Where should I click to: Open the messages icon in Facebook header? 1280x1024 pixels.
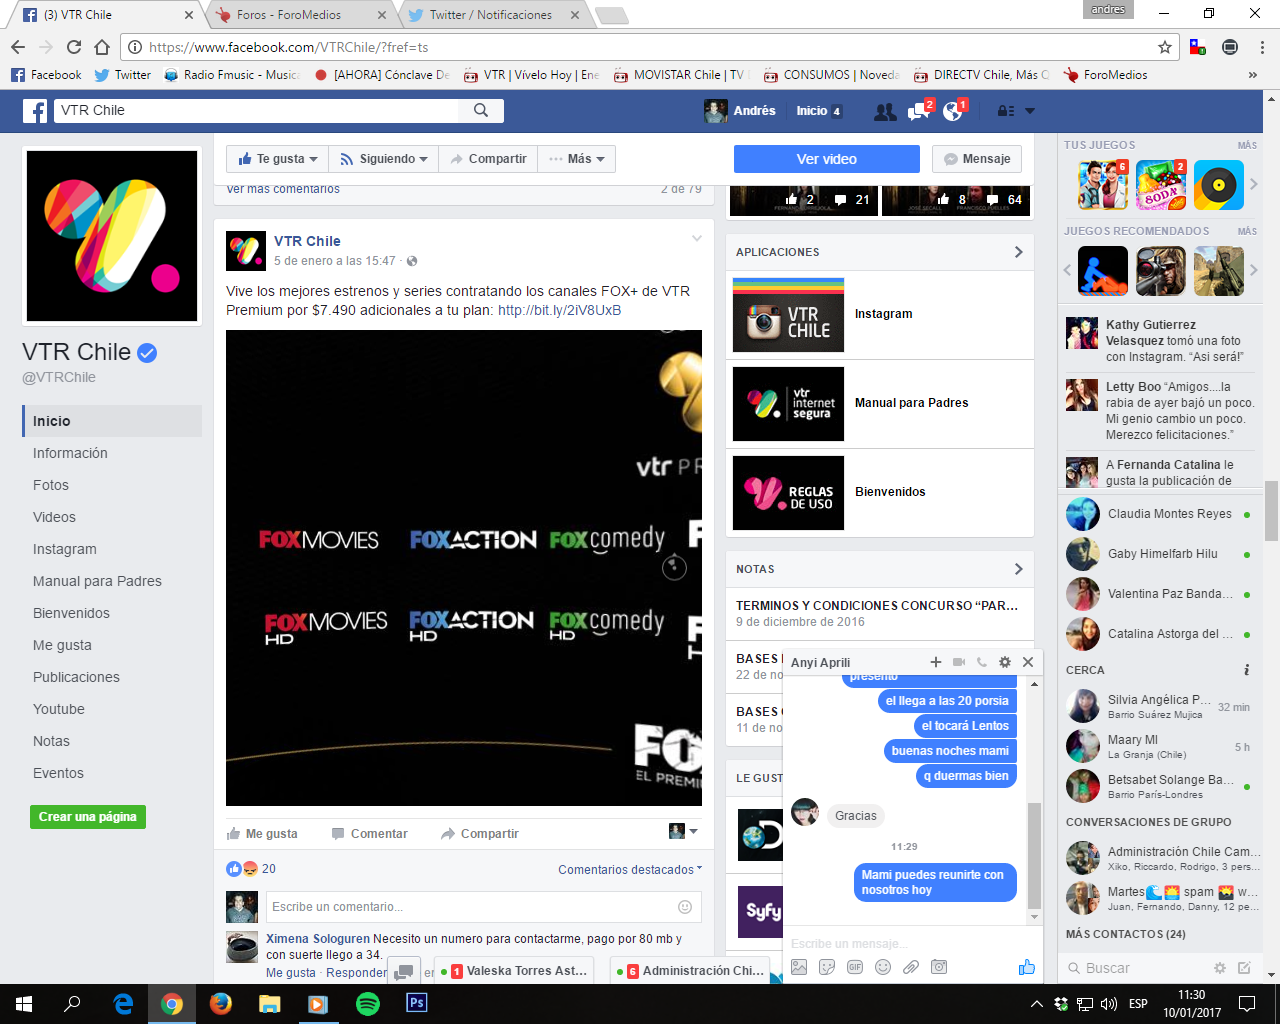(x=918, y=111)
